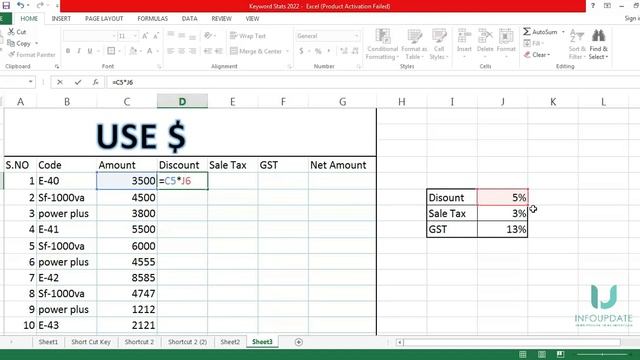Save the workbook with the floppy disk icon
640x360 pixels.
(6, 5)
